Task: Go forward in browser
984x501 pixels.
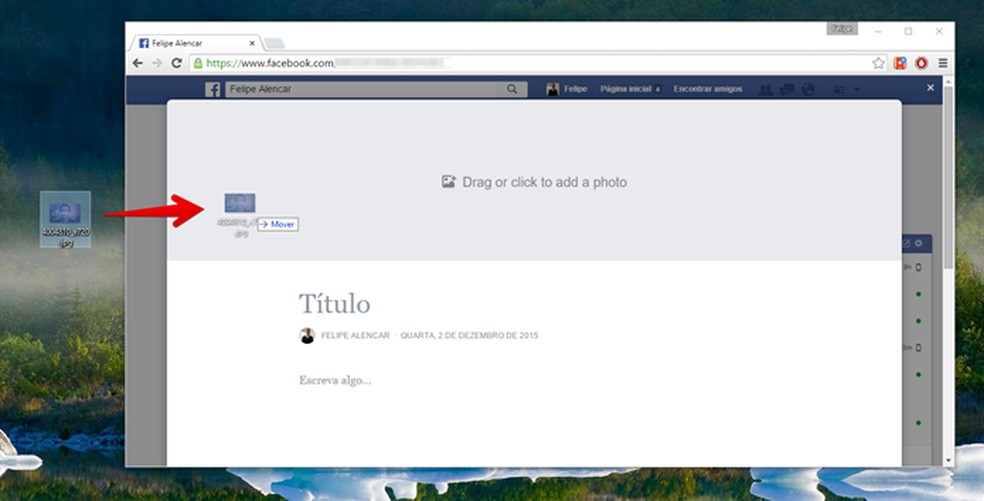Action: tap(157, 63)
